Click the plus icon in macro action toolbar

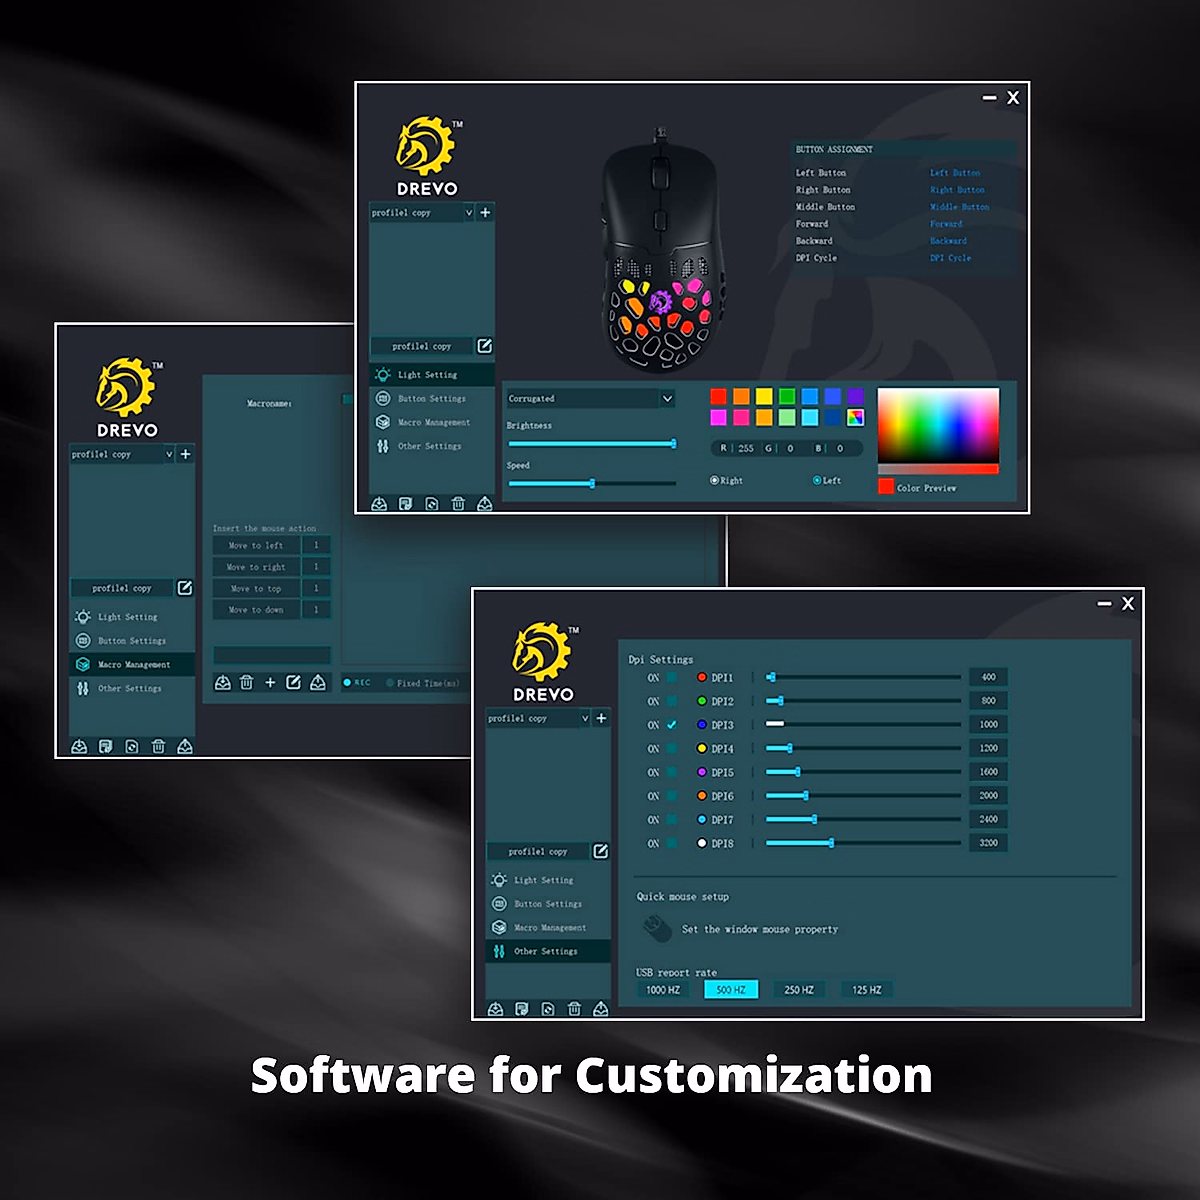tap(270, 682)
